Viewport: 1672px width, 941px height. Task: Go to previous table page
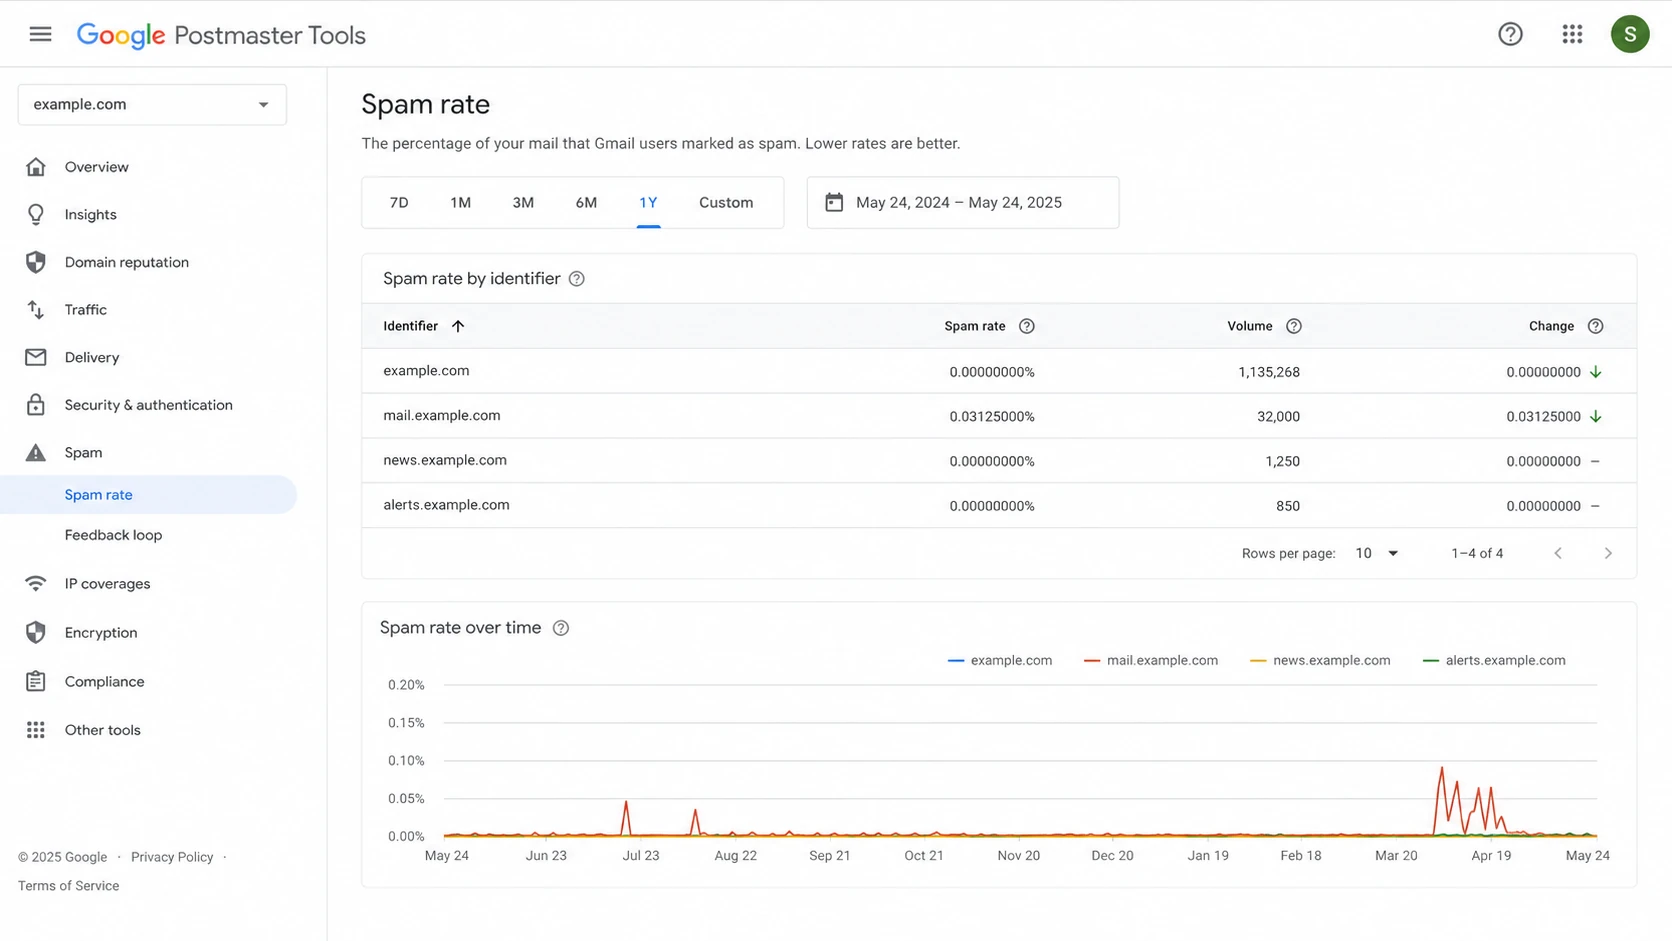[x=1558, y=553]
